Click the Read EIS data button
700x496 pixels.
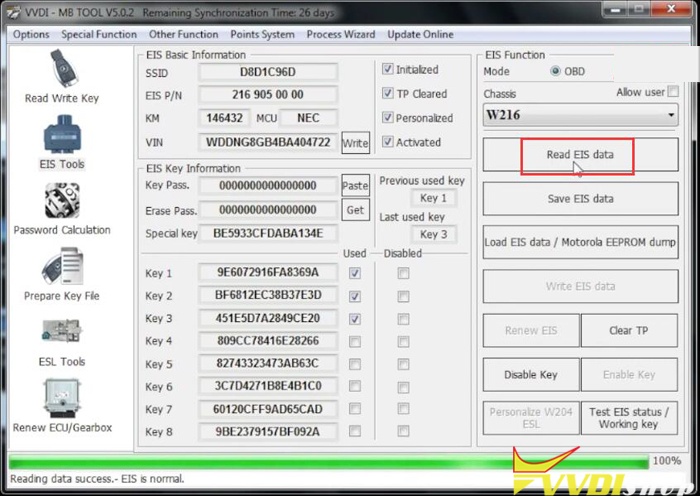(x=580, y=154)
